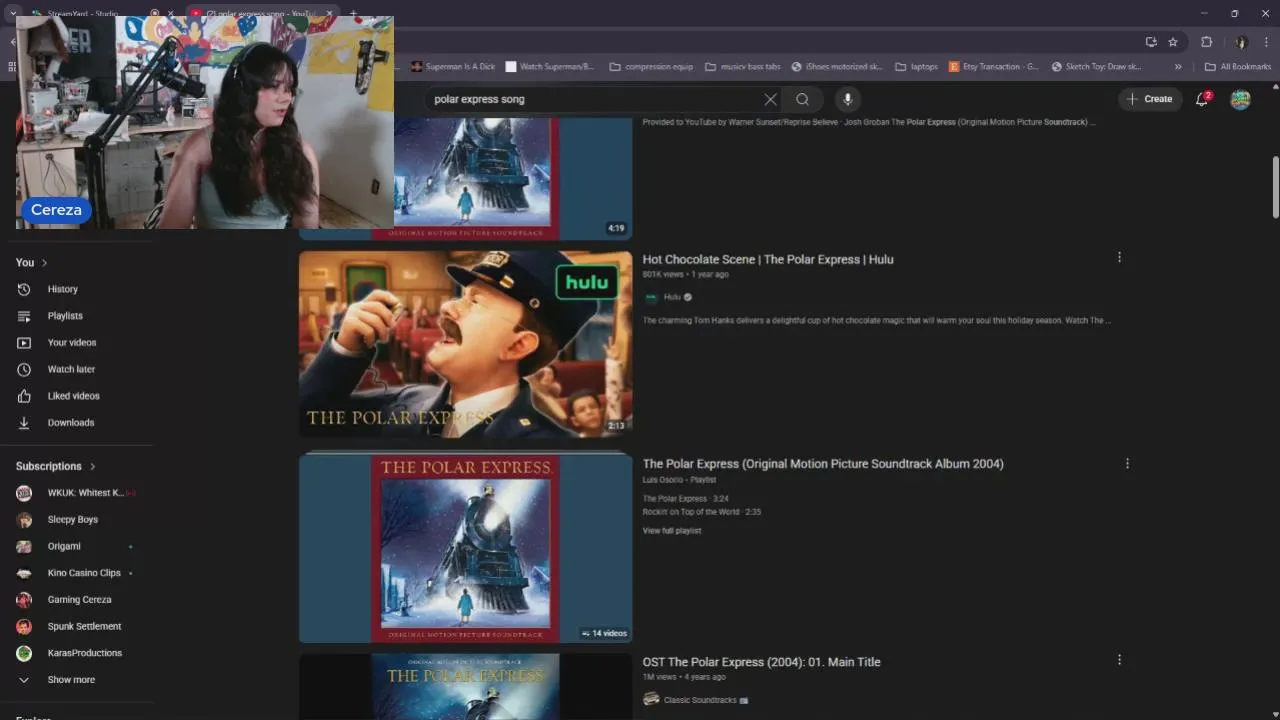Viewport: 1280px width, 720px height.
Task: Open more options for OST Main Title video
Action: pyautogui.click(x=1119, y=660)
